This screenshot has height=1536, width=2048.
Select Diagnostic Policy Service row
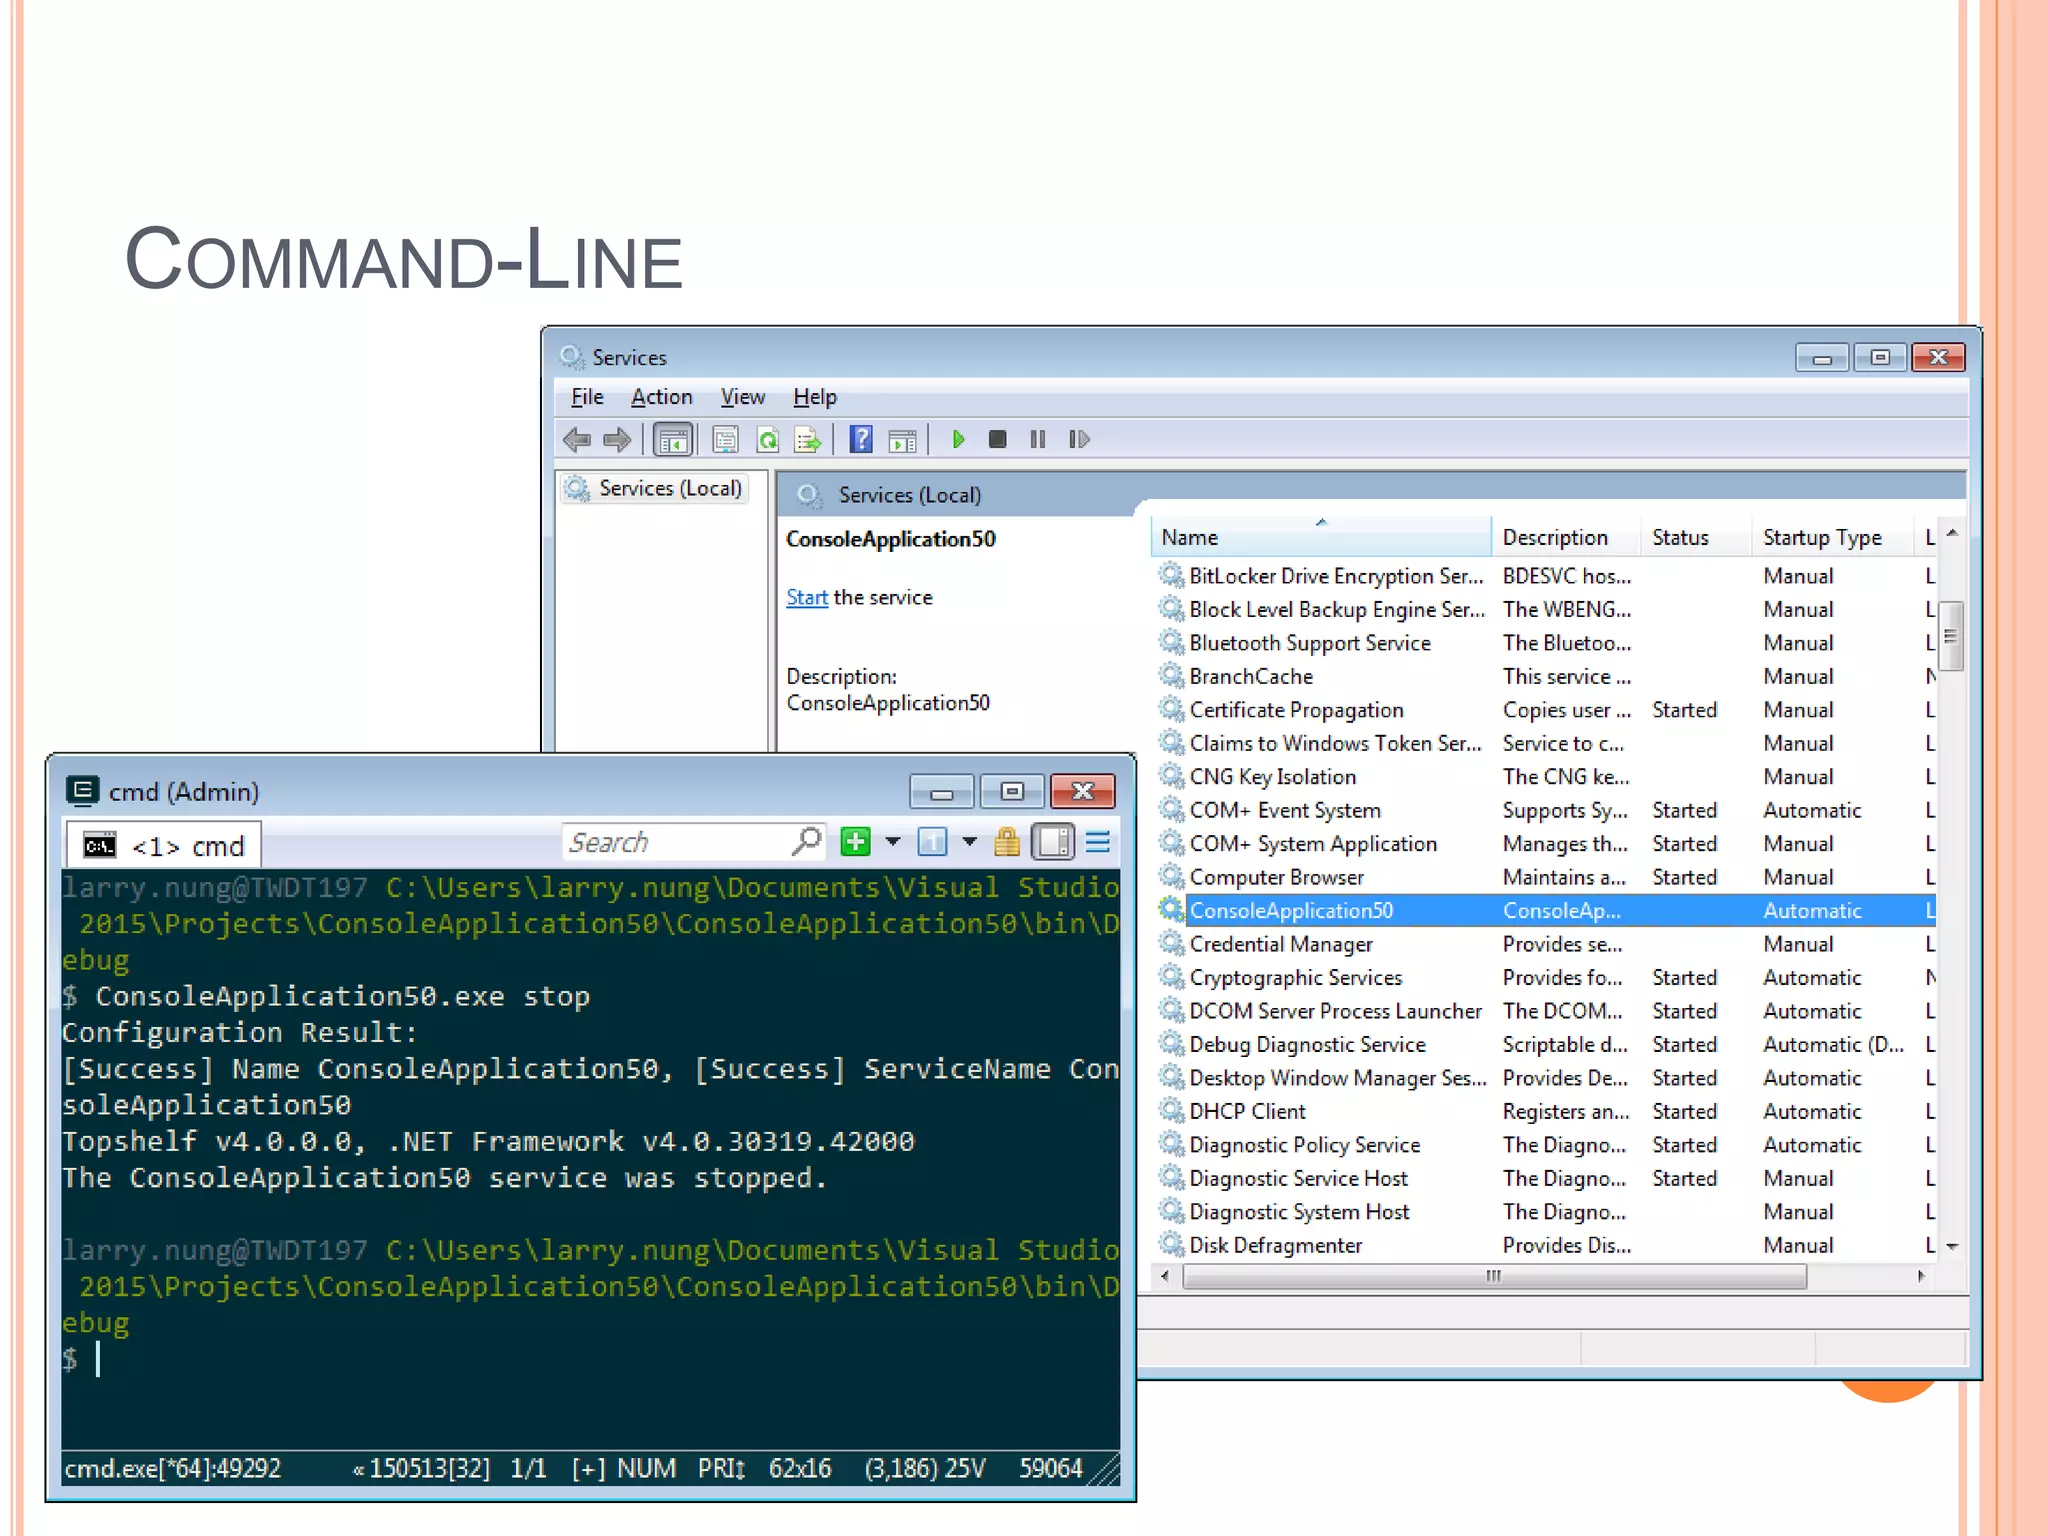pyautogui.click(x=1546, y=1145)
